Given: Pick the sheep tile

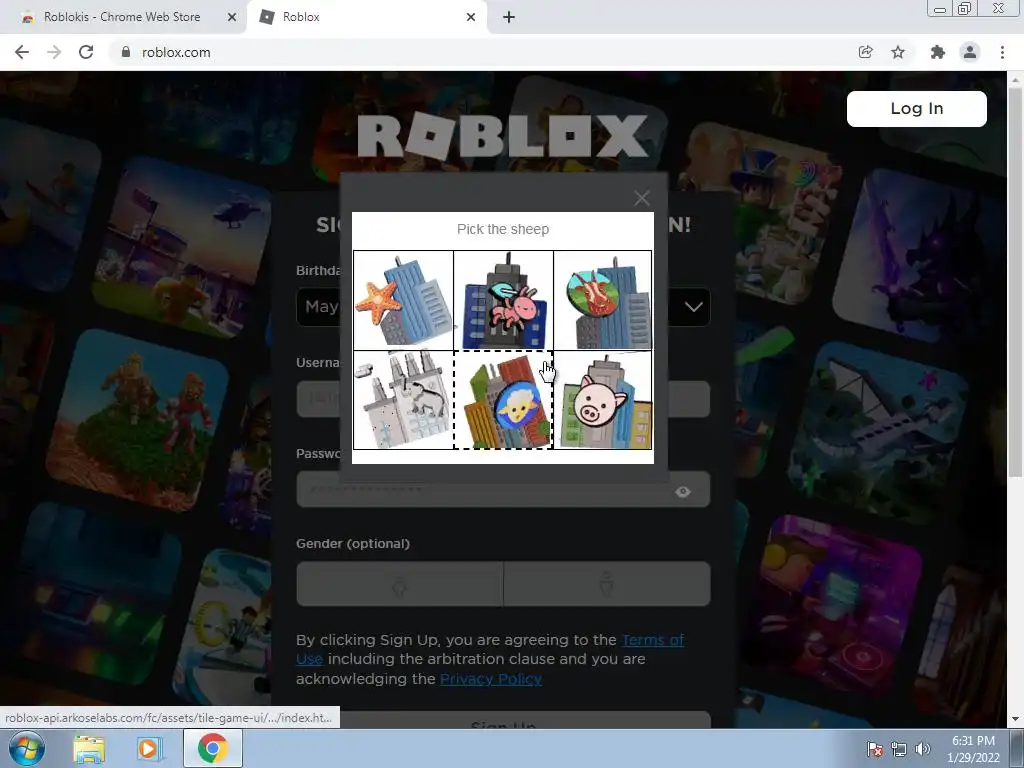Looking at the screenshot, I should click(x=504, y=400).
